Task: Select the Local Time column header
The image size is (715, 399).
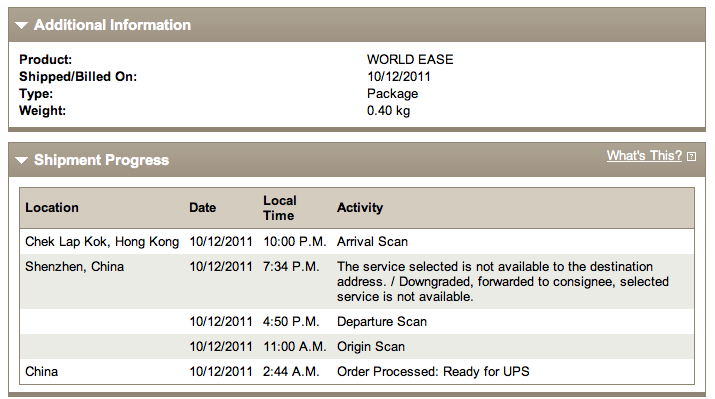Action: tap(280, 208)
